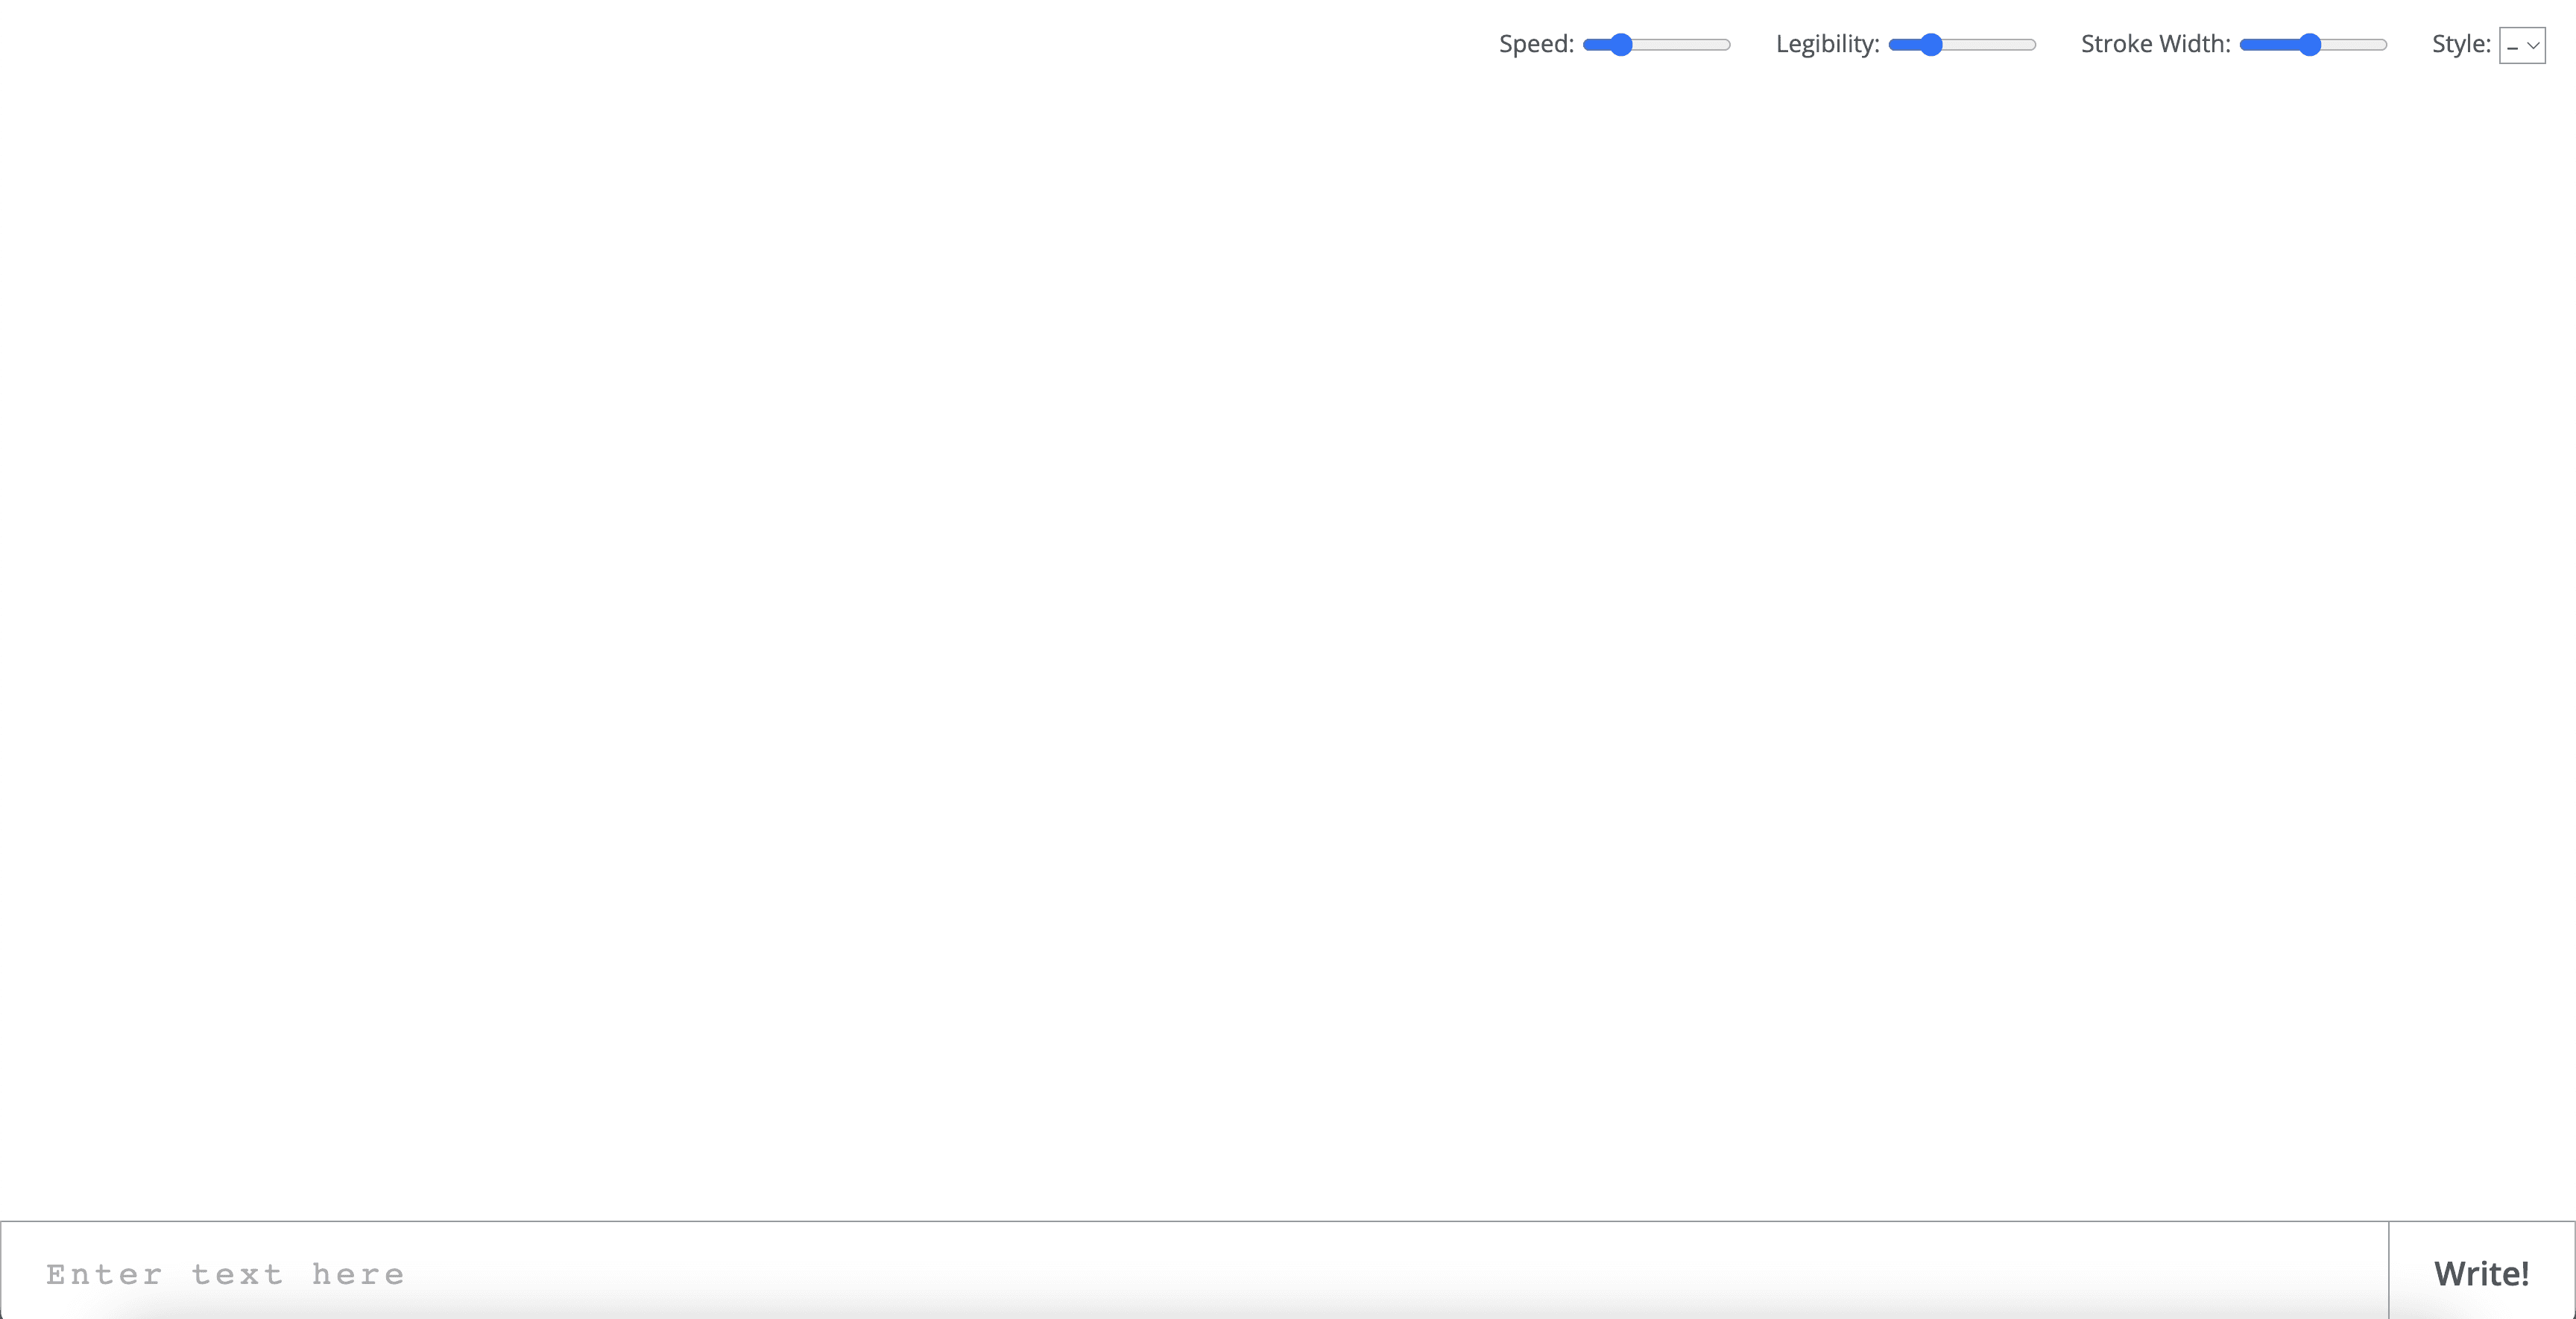Open the Style dropdown
The height and width of the screenshot is (1319, 2576).
pyautogui.click(x=2521, y=45)
